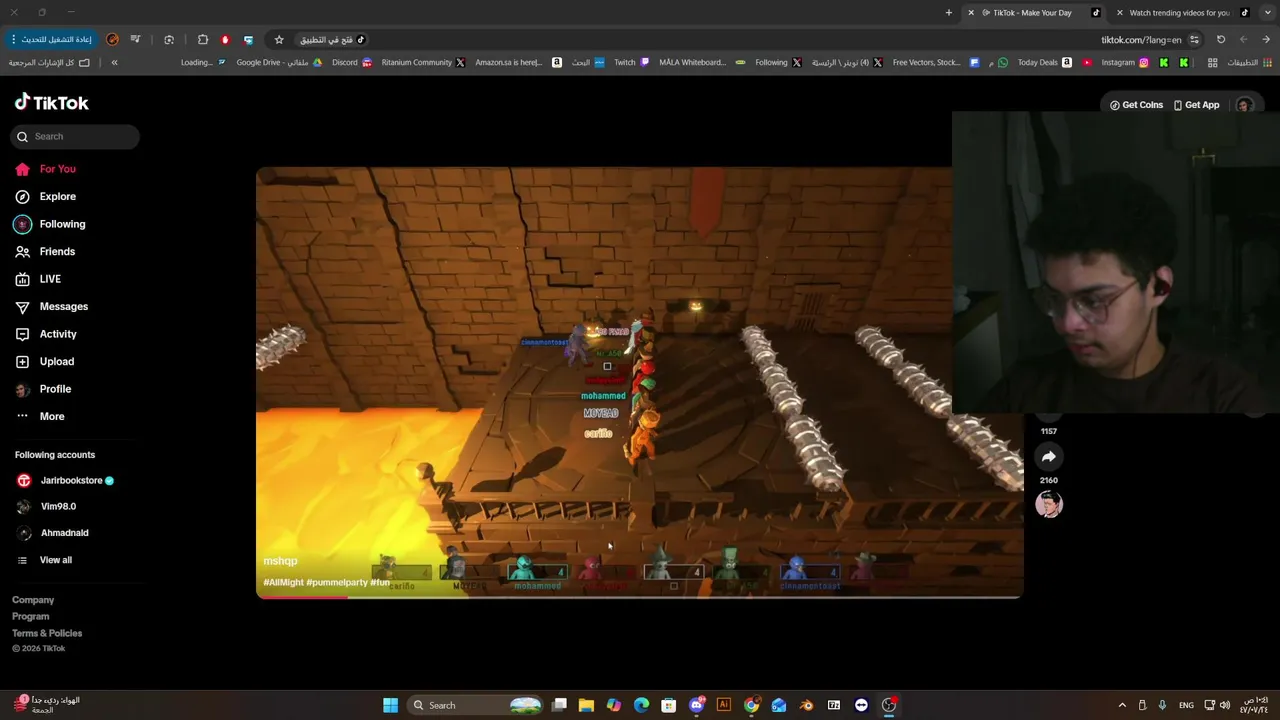This screenshot has height=720, width=1280.
Task: Open Profile from the sidebar
Action: click(x=43, y=389)
